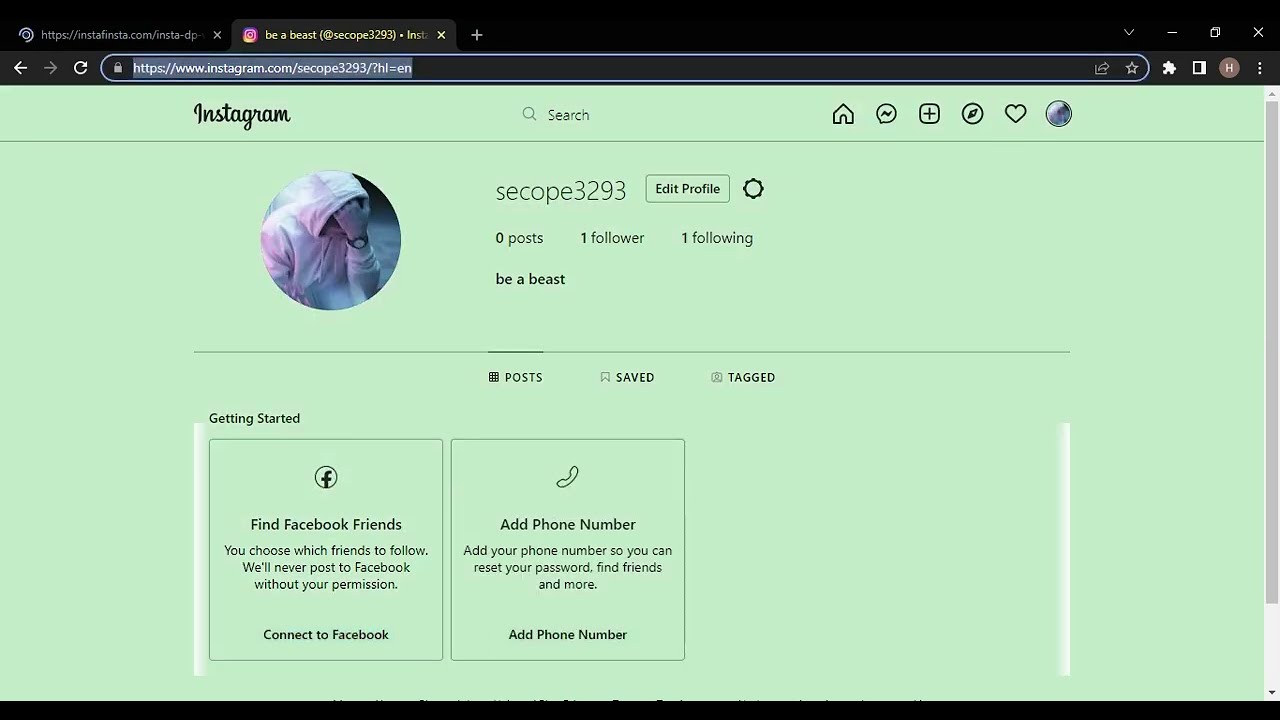Click the Facebook icon in Find Facebook Friends card
Image resolution: width=1280 pixels, height=720 pixels.
[x=326, y=477]
